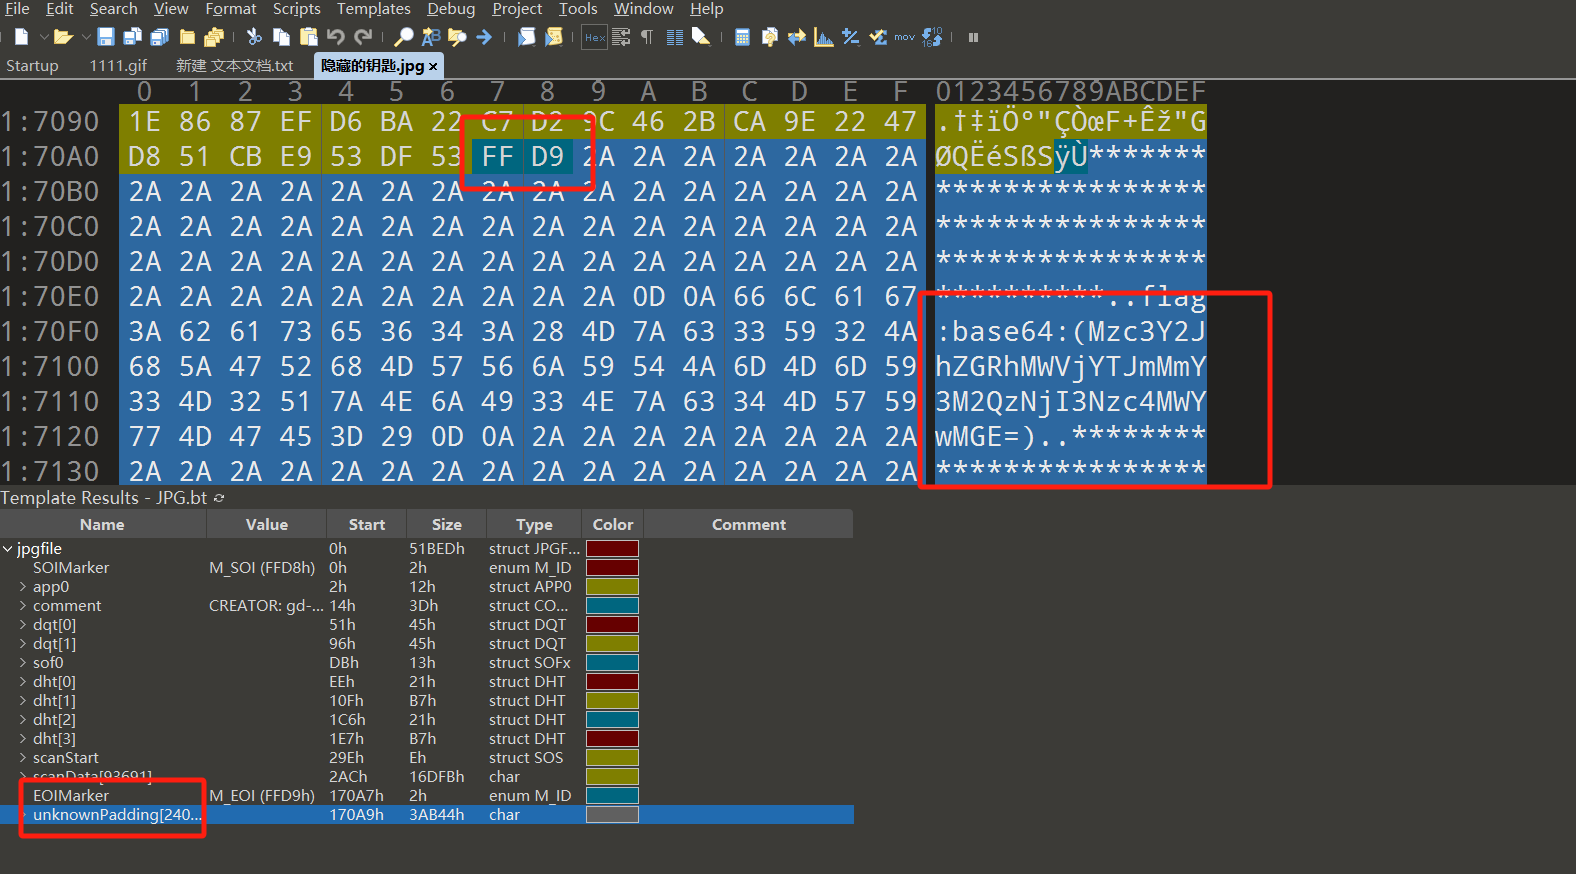This screenshot has width=1576, height=874.
Task: Expand the sof0 node
Action: (23, 663)
